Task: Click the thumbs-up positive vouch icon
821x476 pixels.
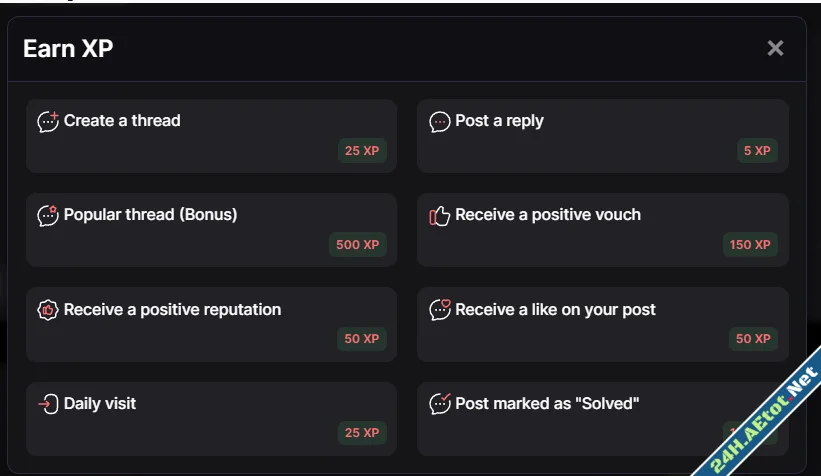Action: point(440,216)
